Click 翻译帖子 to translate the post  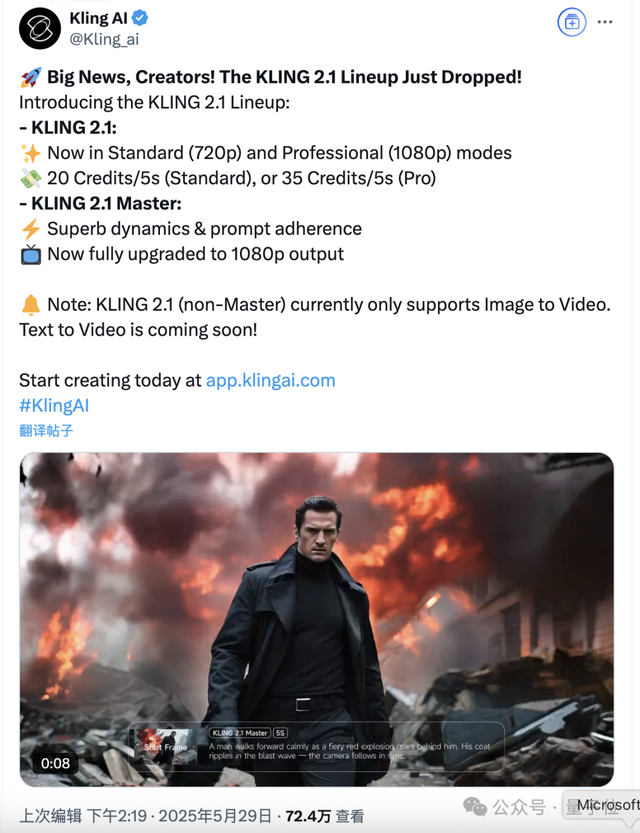click(46, 431)
